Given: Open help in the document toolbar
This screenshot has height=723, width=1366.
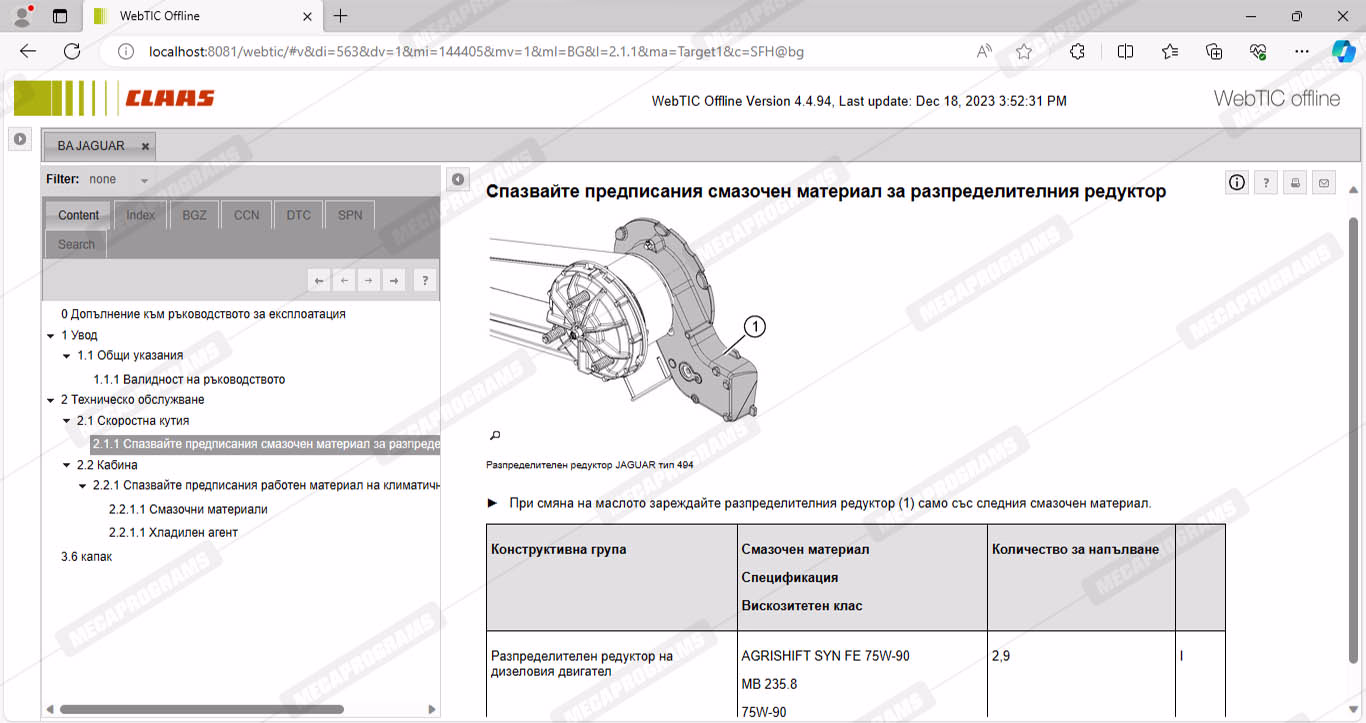Looking at the screenshot, I should pyautogui.click(x=1266, y=182).
